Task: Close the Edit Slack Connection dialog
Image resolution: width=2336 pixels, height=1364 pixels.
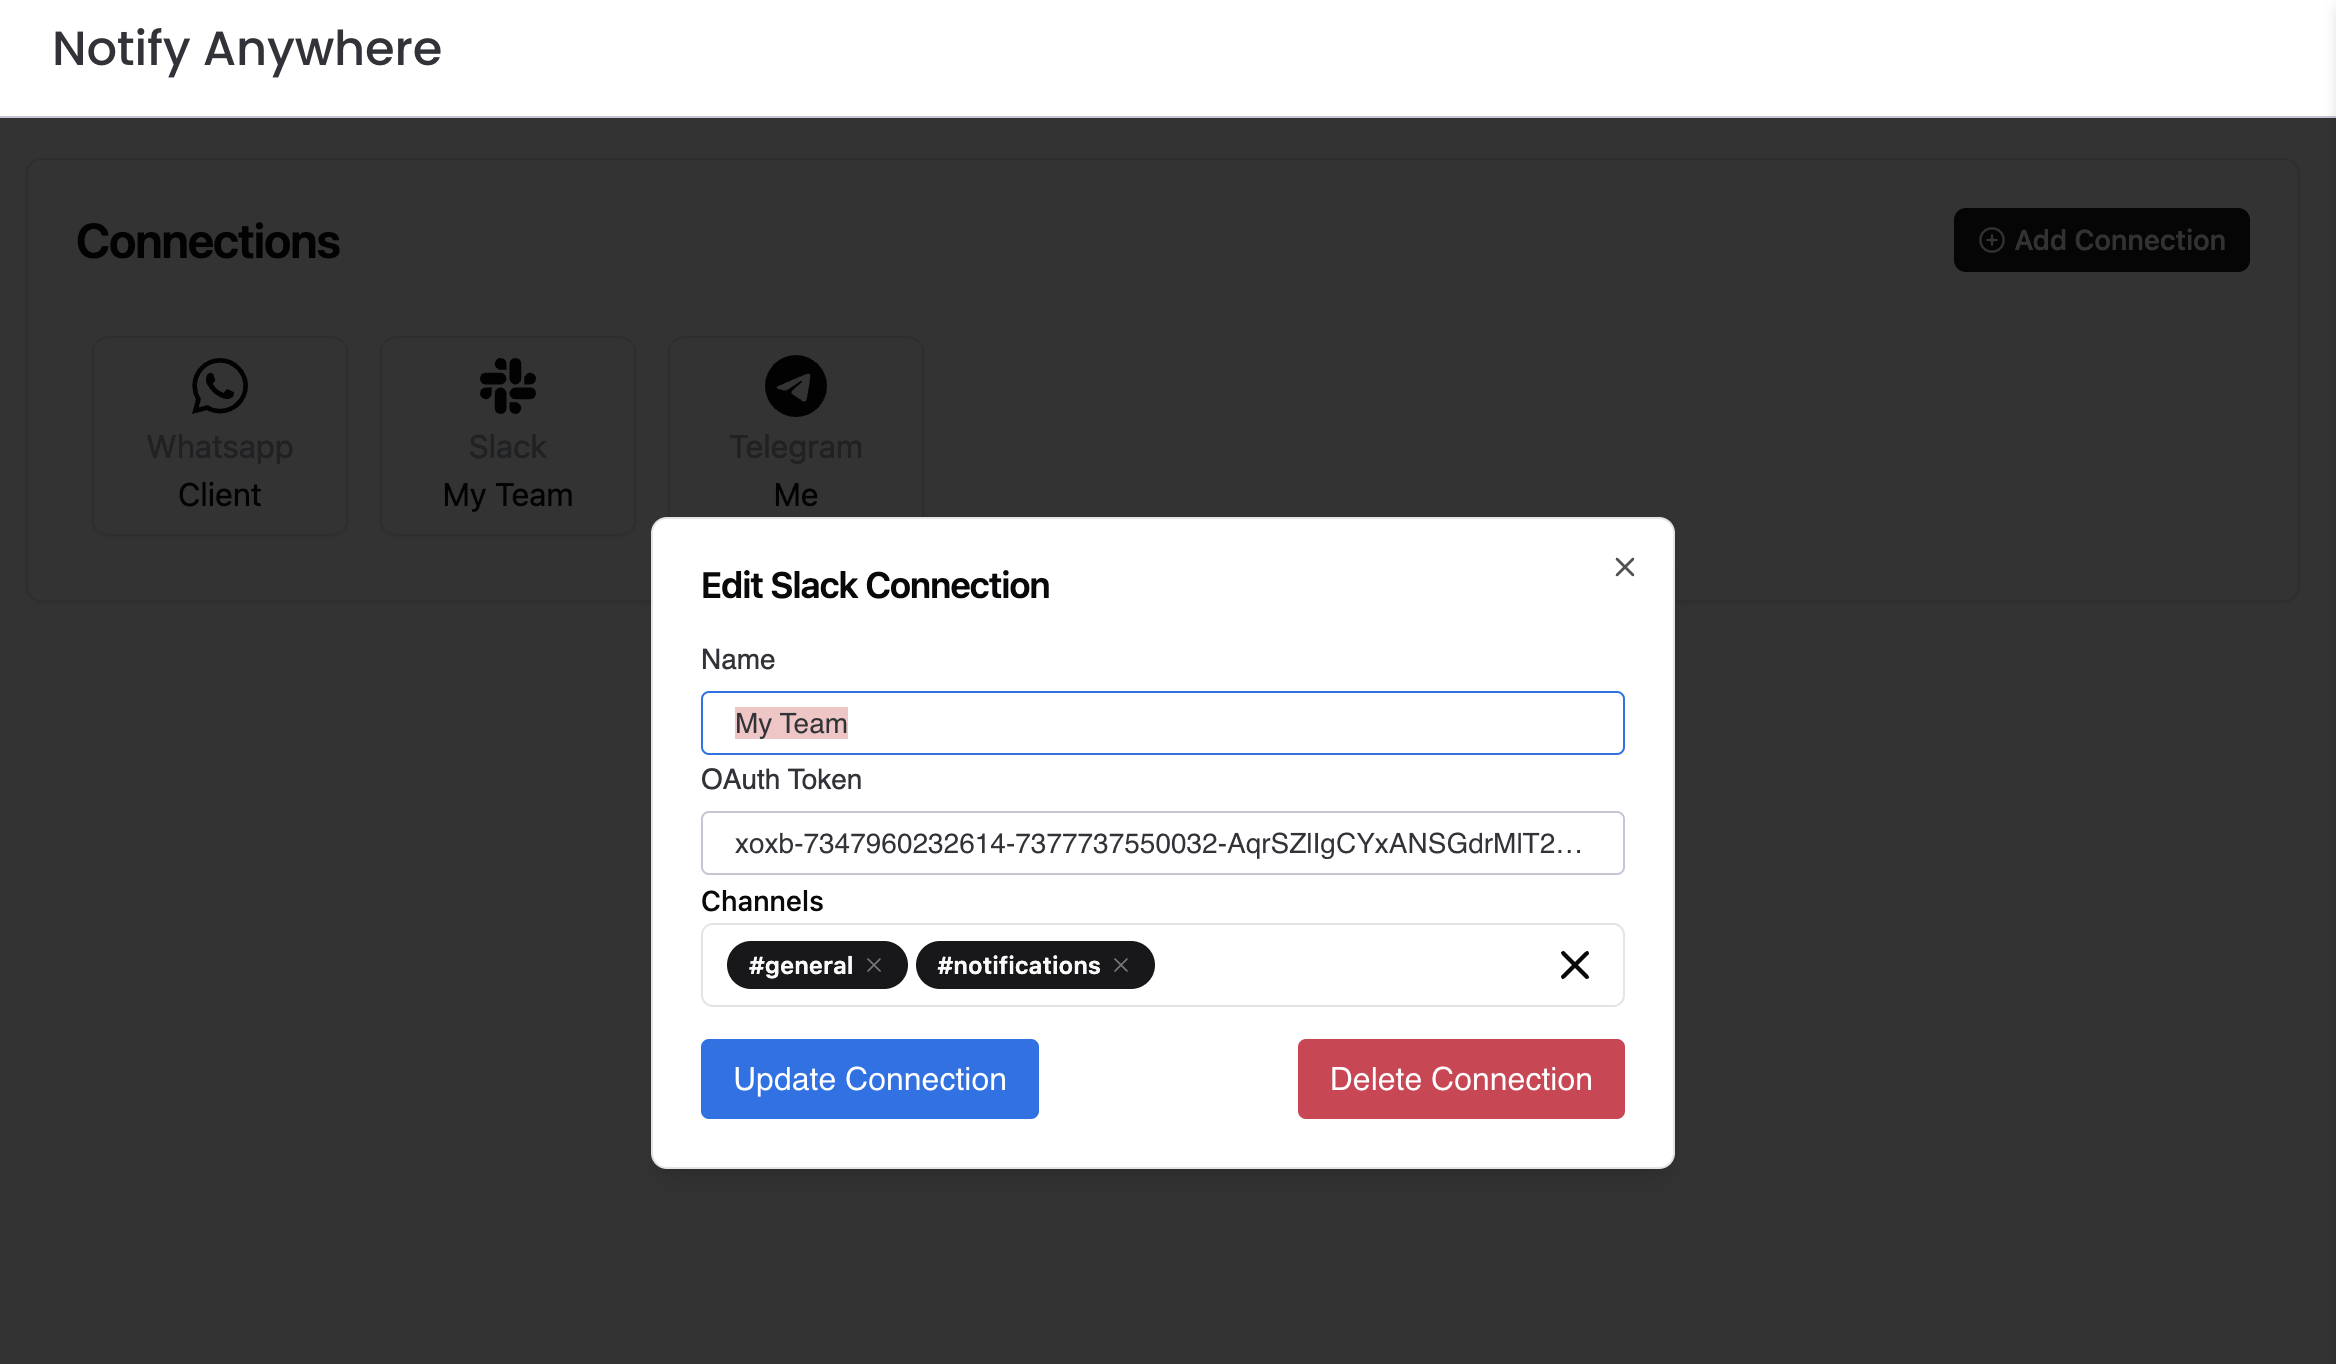Action: [1625, 567]
